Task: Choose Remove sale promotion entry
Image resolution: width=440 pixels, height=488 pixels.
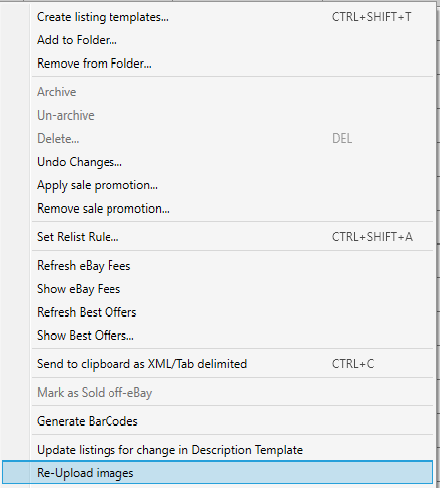Action: (x=217, y=209)
